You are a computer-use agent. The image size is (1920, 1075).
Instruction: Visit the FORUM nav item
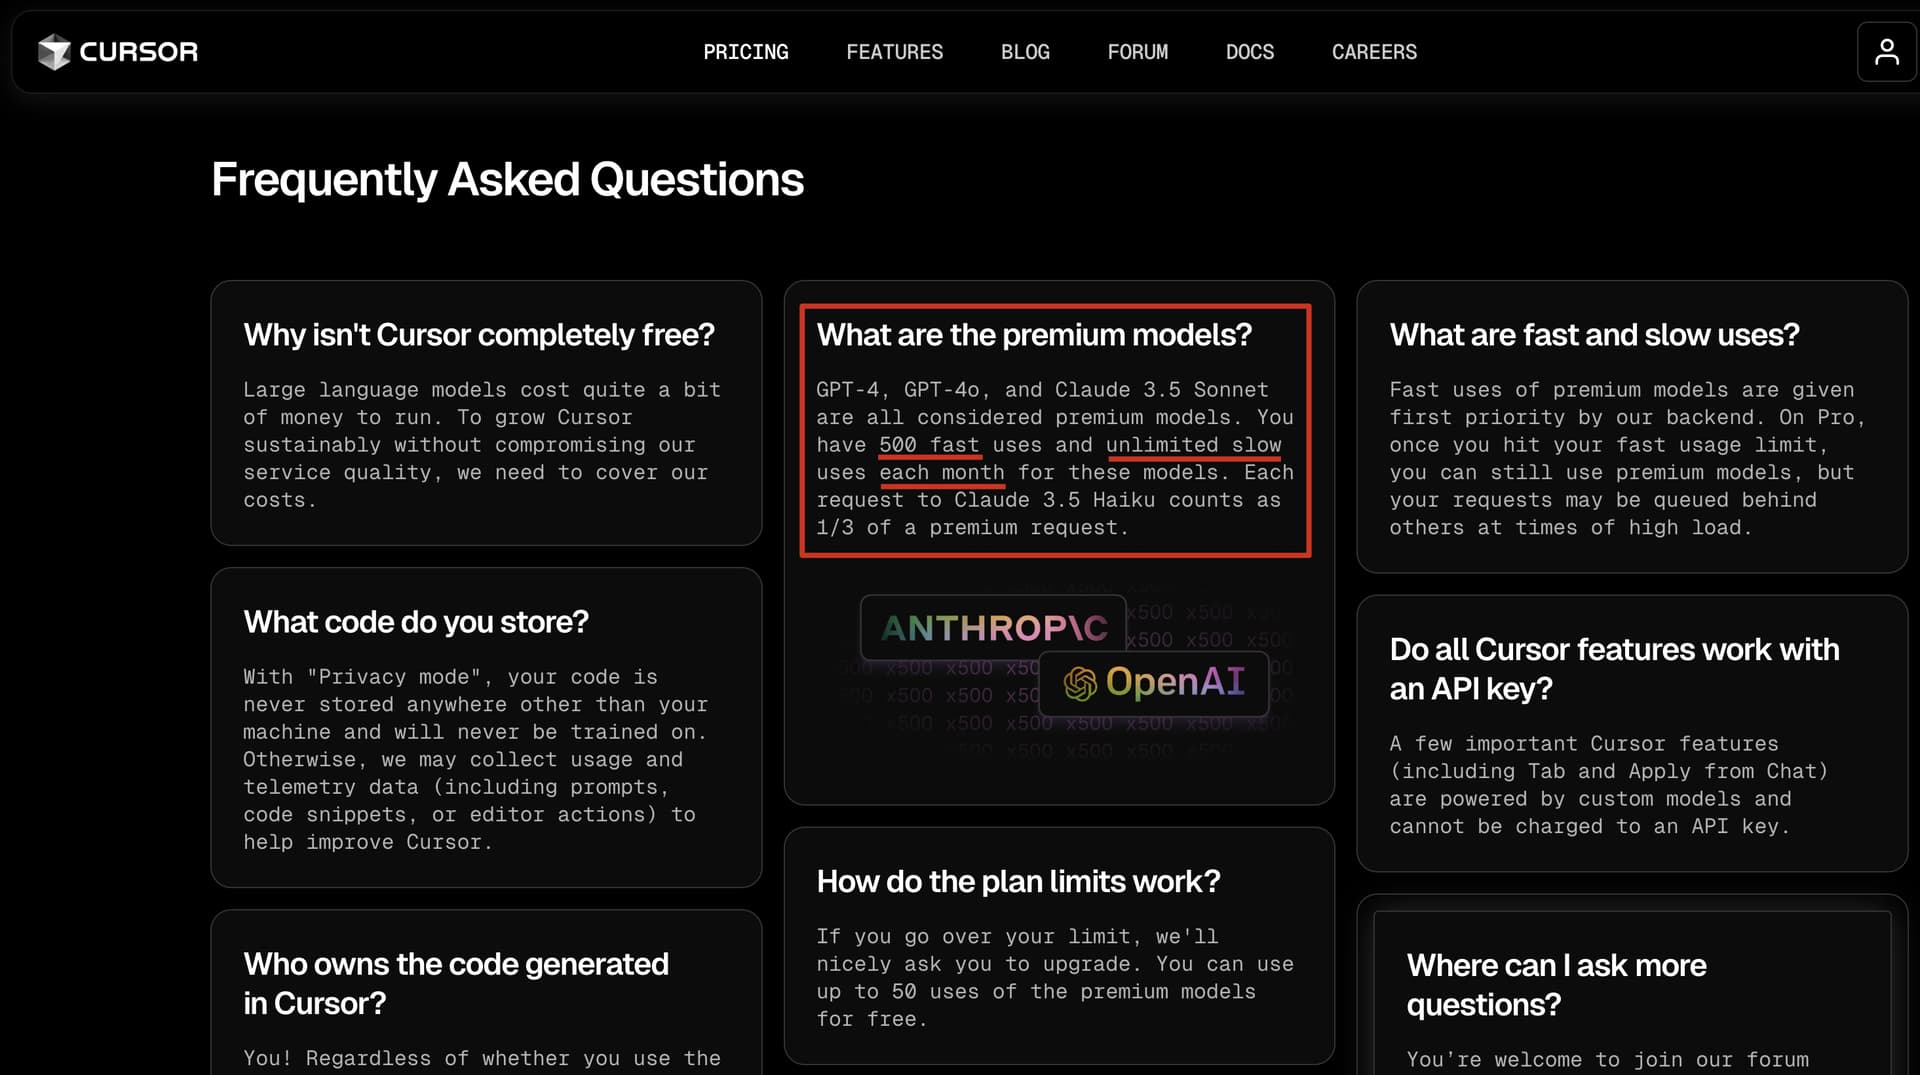coord(1138,52)
